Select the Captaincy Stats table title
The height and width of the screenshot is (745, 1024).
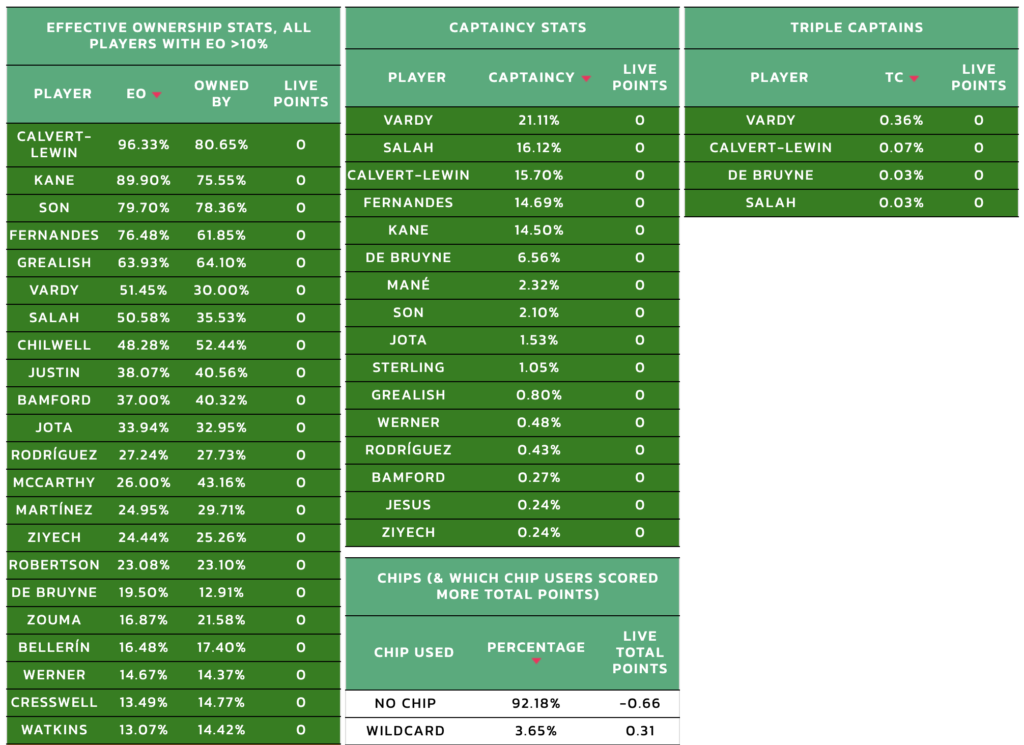517,27
